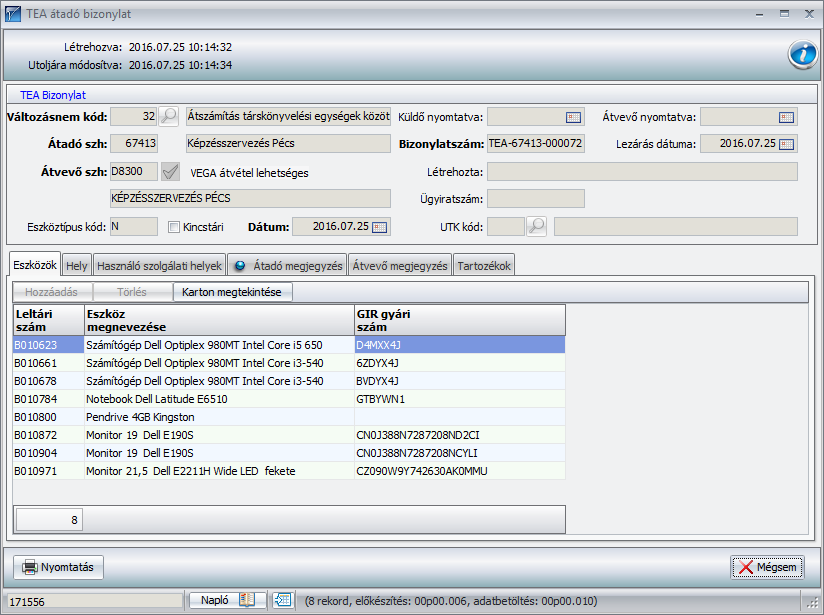Click the Átszámítás társkönyvelési egységek field
The image size is (824, 615).
point(289,116)
